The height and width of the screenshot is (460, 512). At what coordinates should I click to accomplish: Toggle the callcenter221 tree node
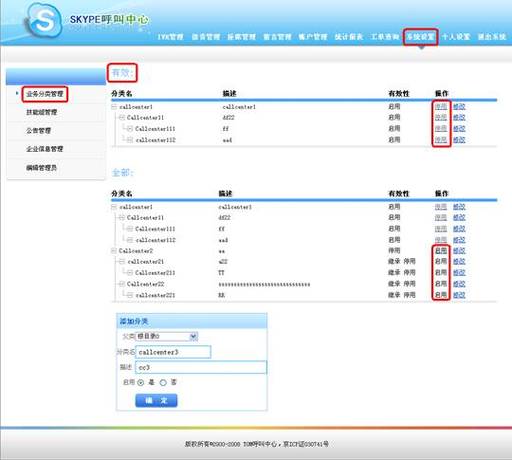coord(130,295)
